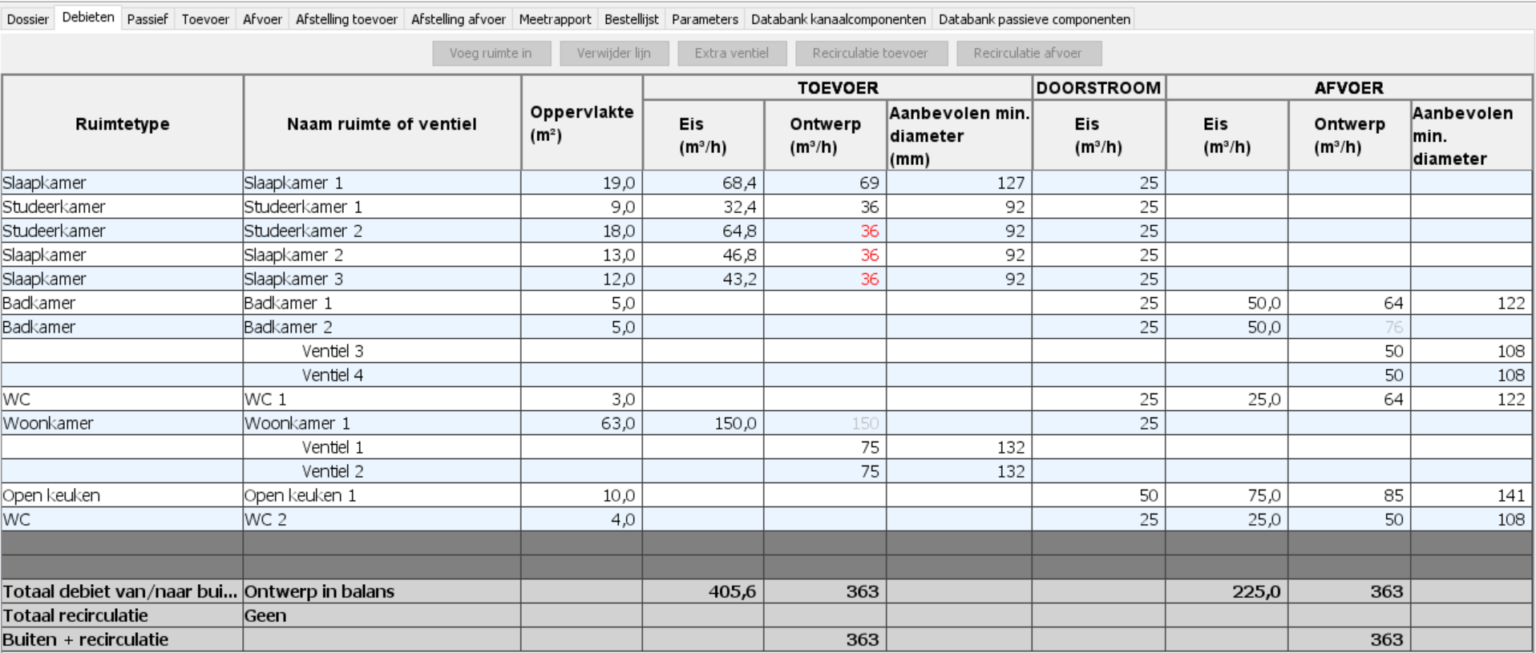Viewport: 1536px width, 653px height.
Task: Select the Ventiel 3 row name cell
Action: coord(381,351)
